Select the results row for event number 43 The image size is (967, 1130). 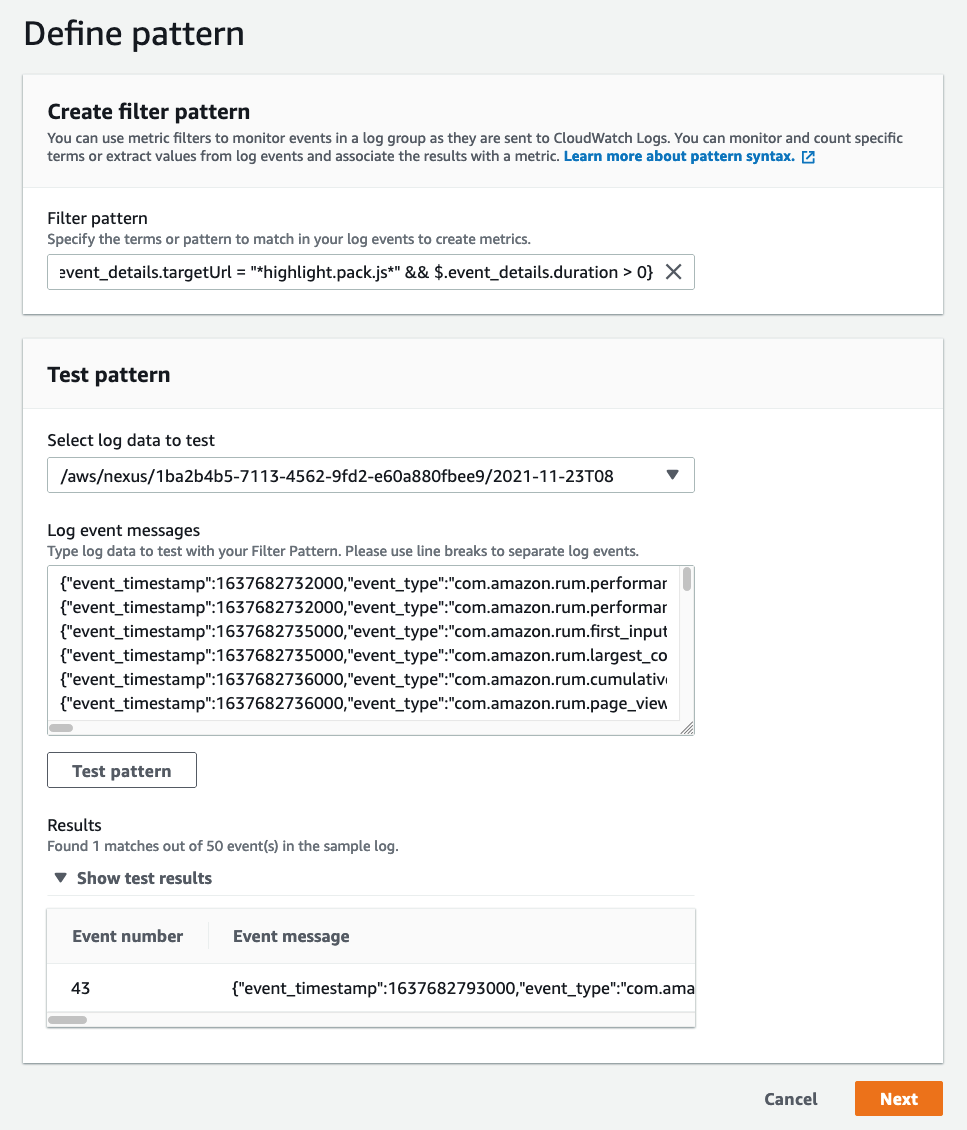coord(370,987)
